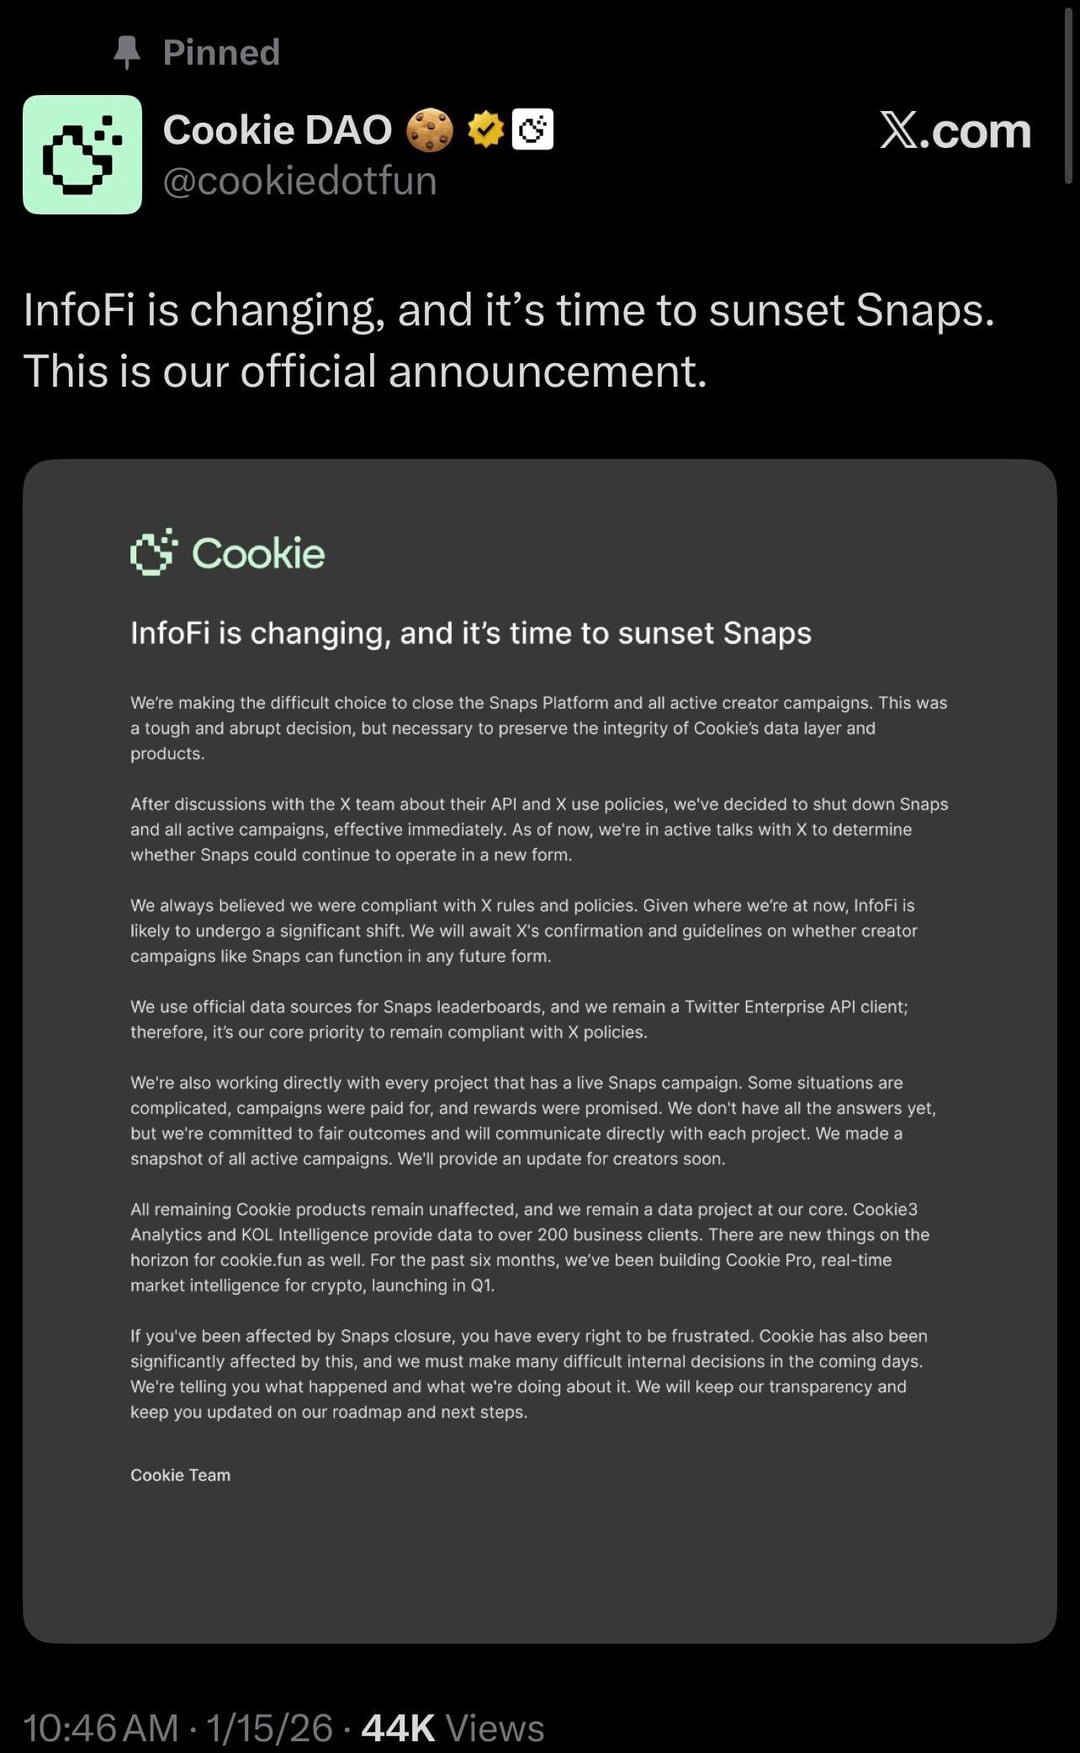Image resolution: width=1080 pixels, height=1753 pixels.
Task: Click the Cookie Team signature
Action: 180,1475
